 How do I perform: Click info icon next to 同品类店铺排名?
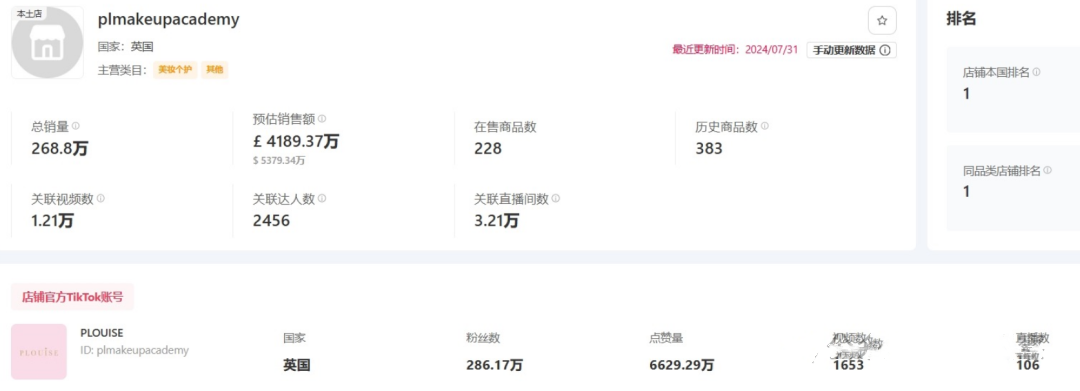pos(1048,170)
